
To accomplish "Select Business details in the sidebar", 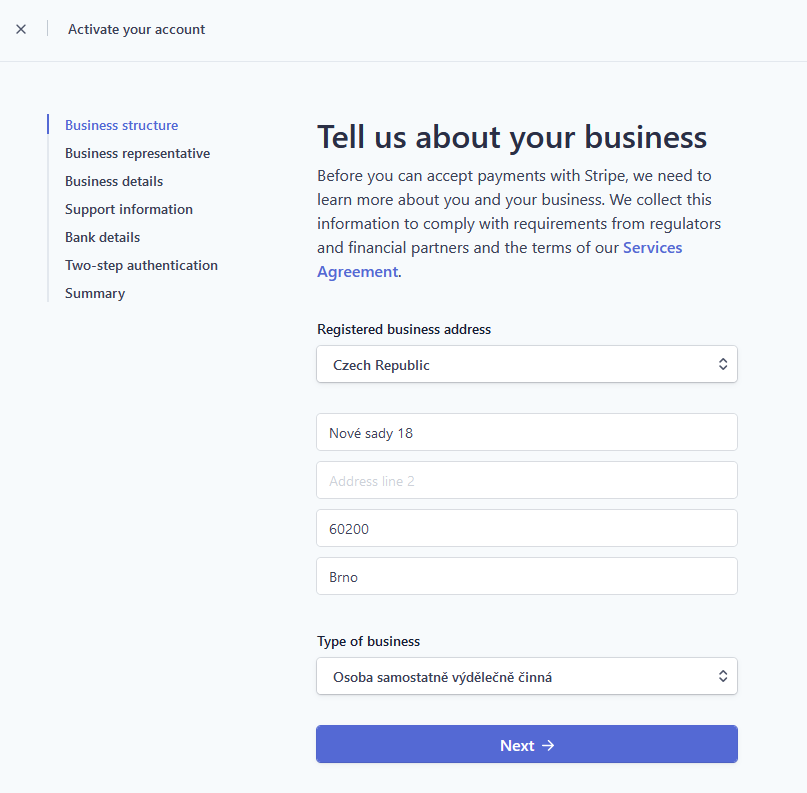I will coord(114,181).
